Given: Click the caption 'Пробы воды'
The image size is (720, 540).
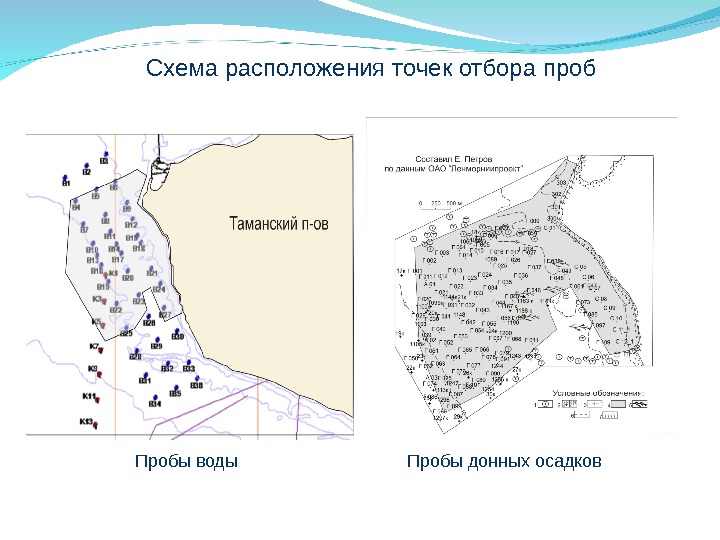Looking at the screenshot, I should [186, 461].
